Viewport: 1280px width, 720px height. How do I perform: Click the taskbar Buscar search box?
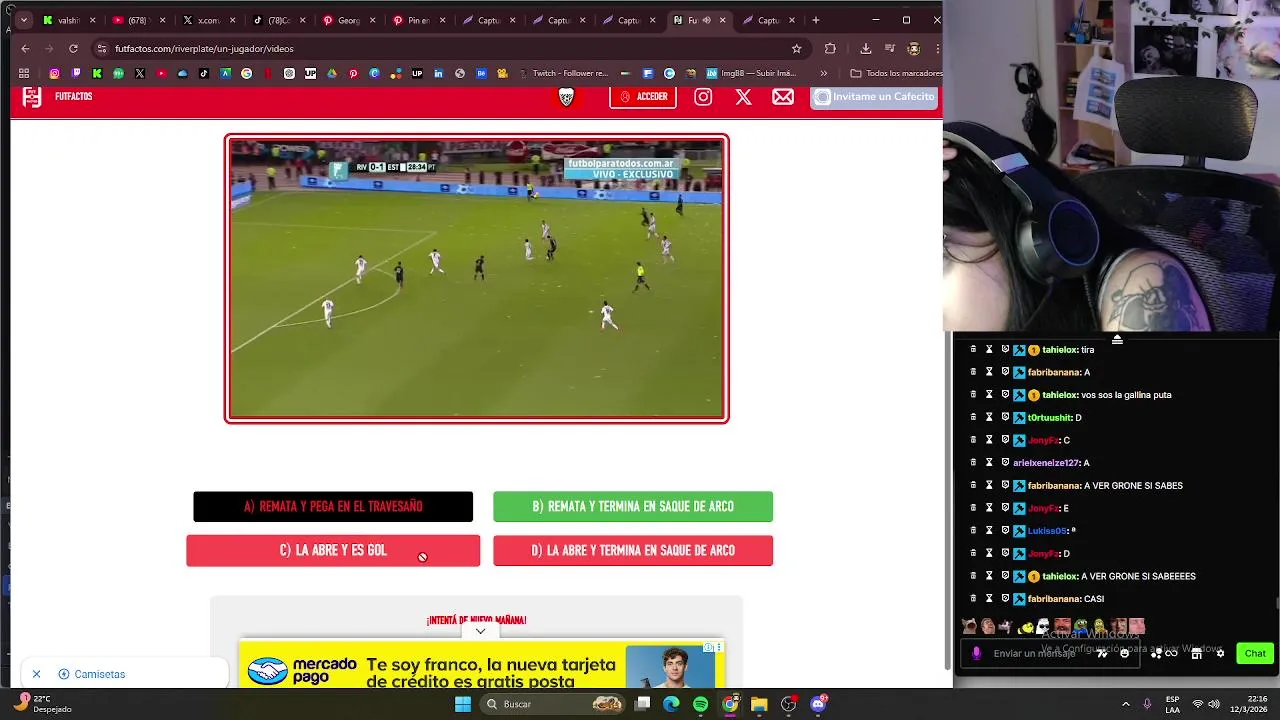click(553, 704)
